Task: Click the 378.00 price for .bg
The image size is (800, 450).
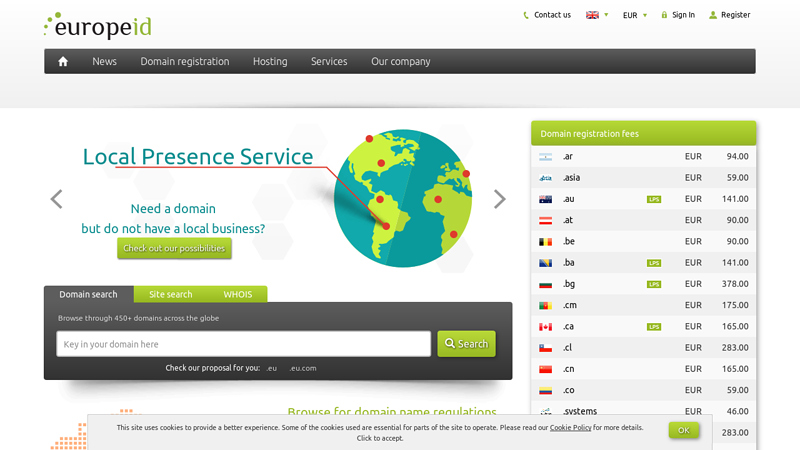Action: click(735, 284)
